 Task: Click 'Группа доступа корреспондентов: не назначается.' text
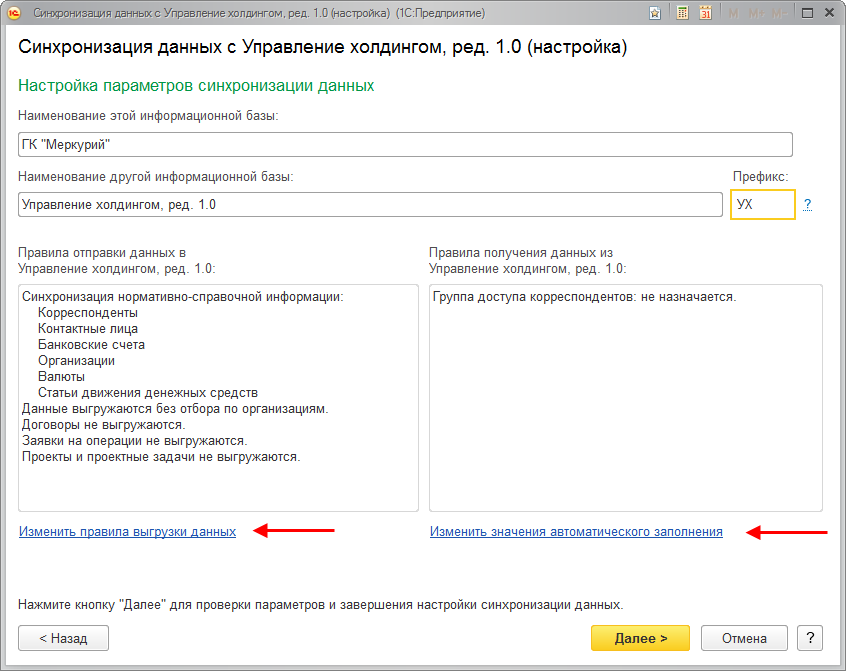coord(584,297)
